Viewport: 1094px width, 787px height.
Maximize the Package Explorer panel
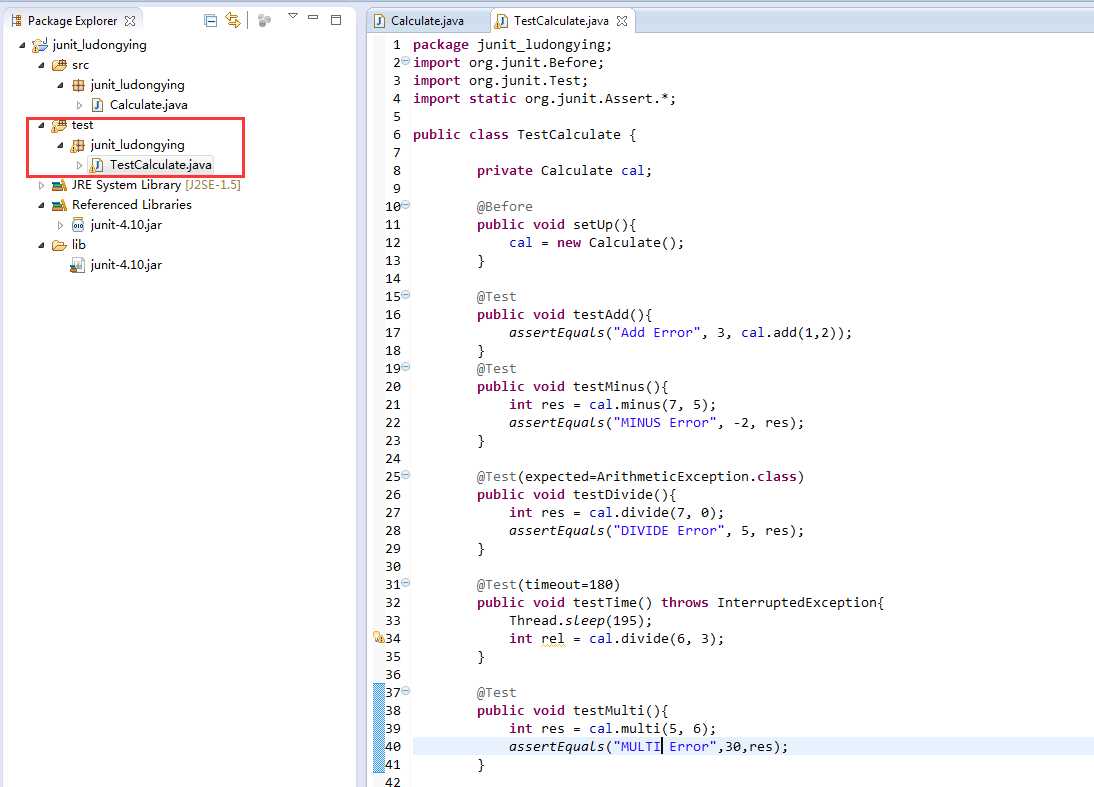(336, 20)
